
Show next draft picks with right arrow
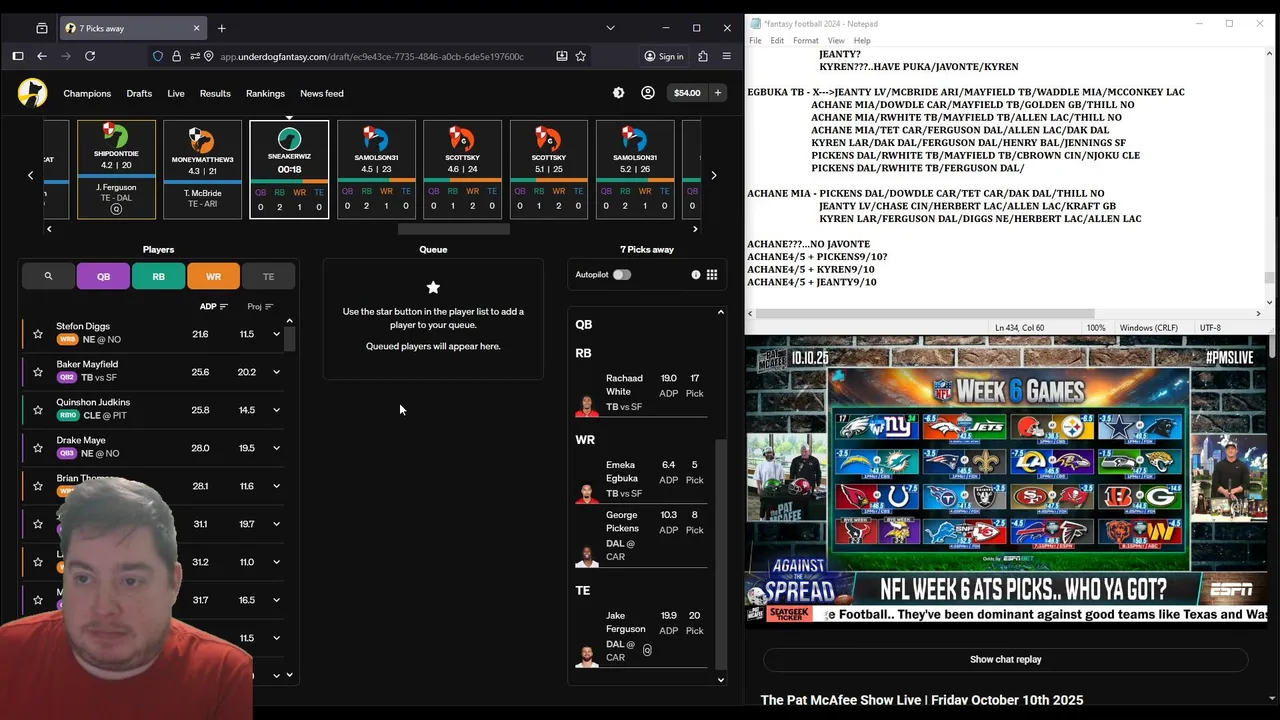[713, 175]
